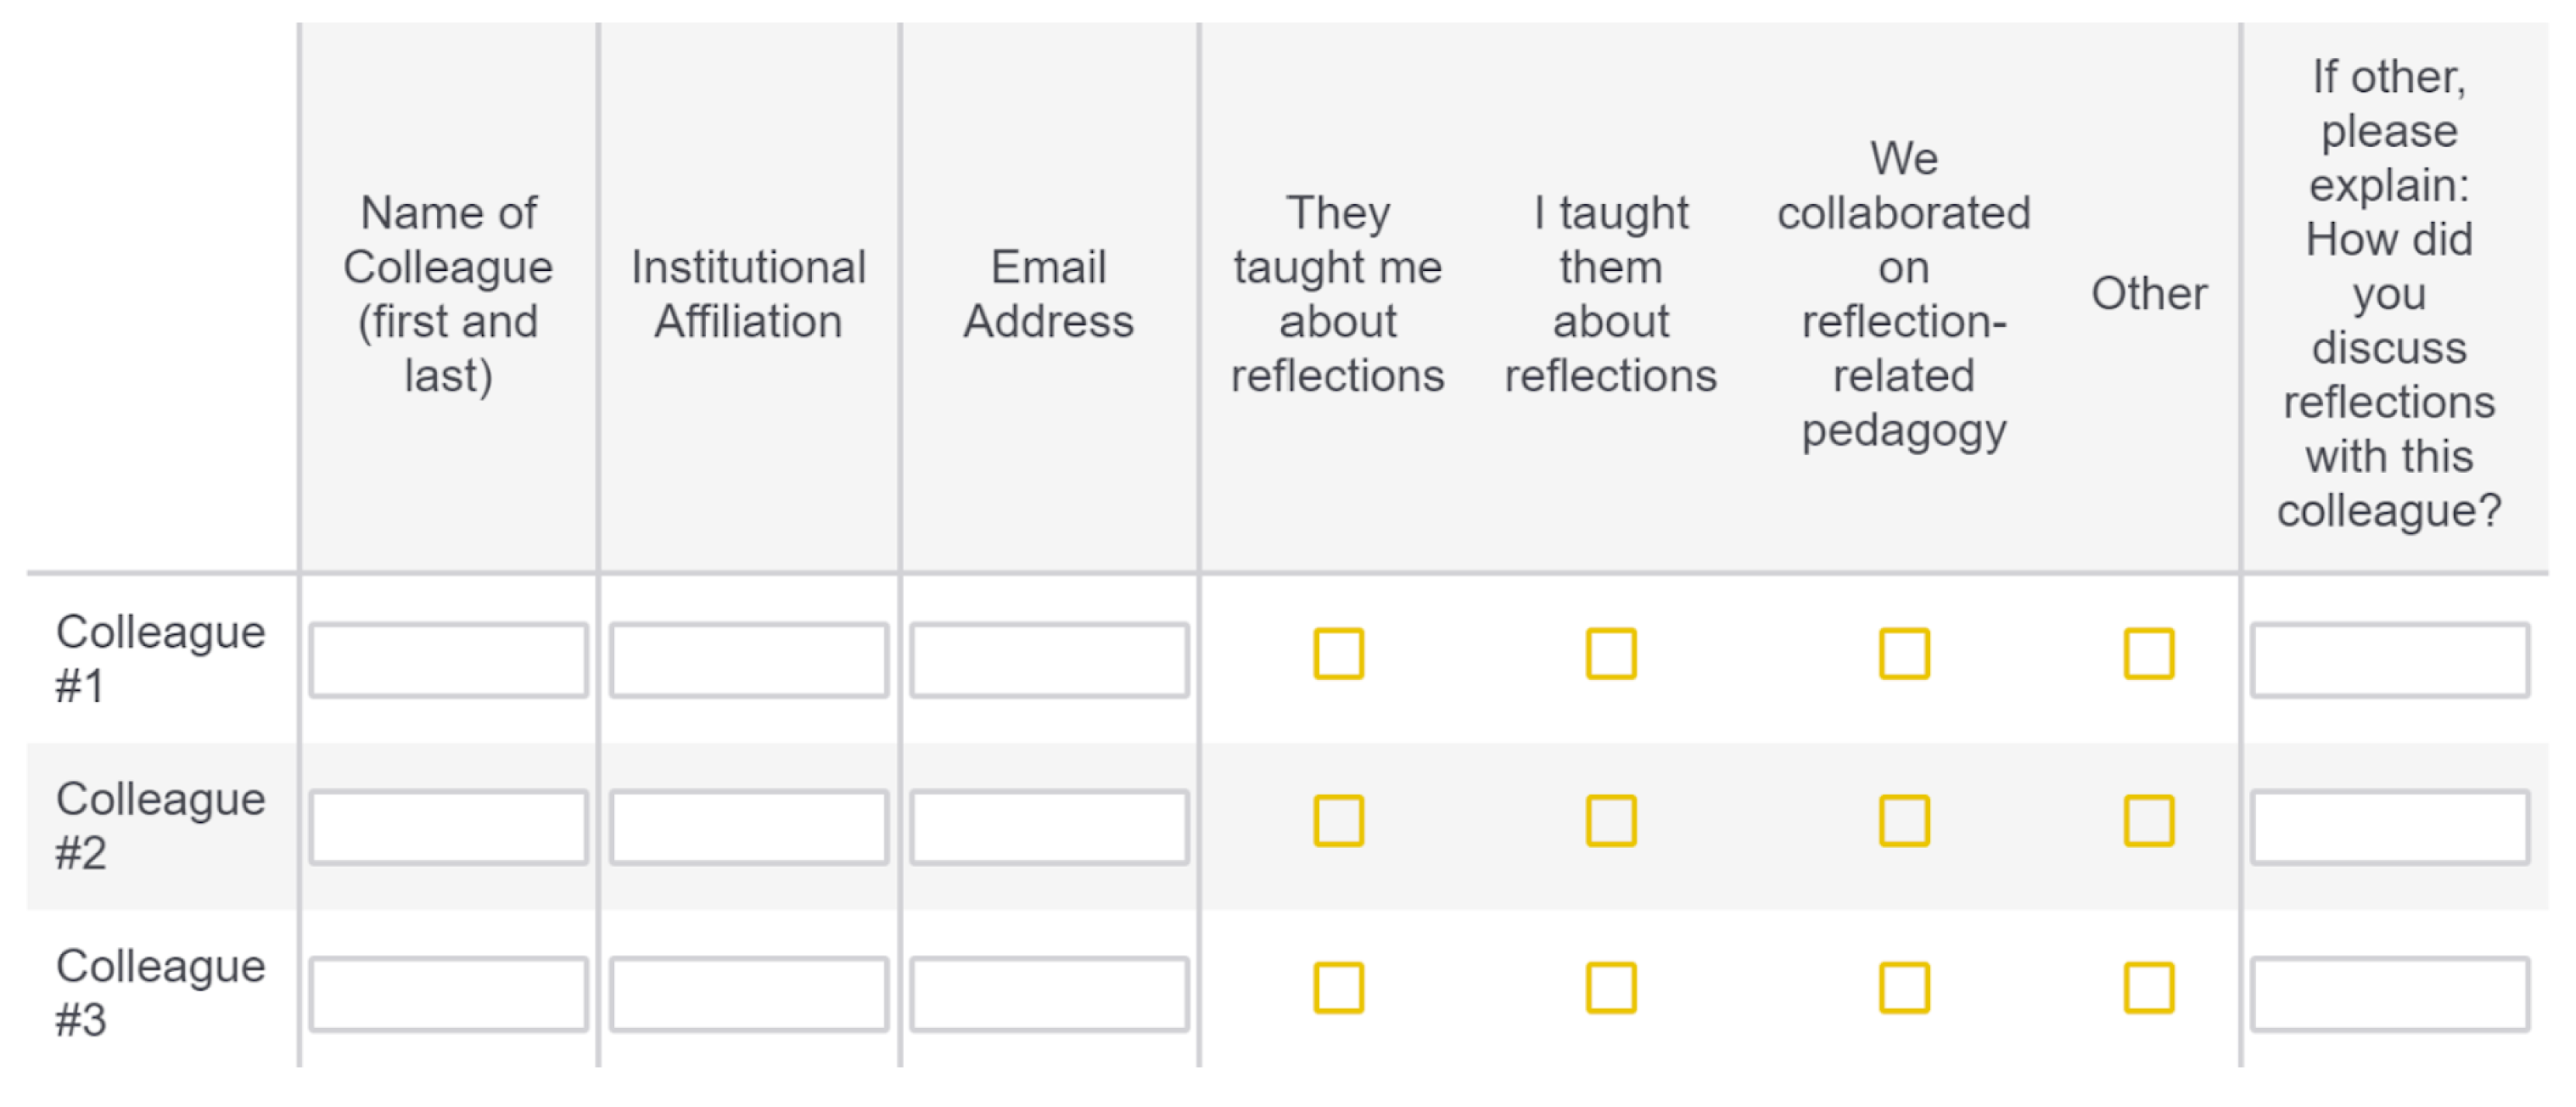Click Colleague #3 'If other' explanation field

2389,994
